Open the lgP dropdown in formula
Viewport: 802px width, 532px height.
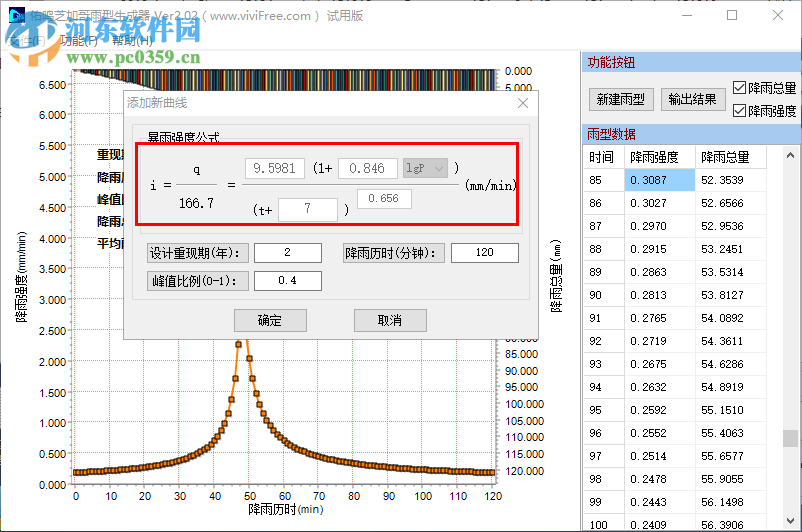tap(425, 168)
